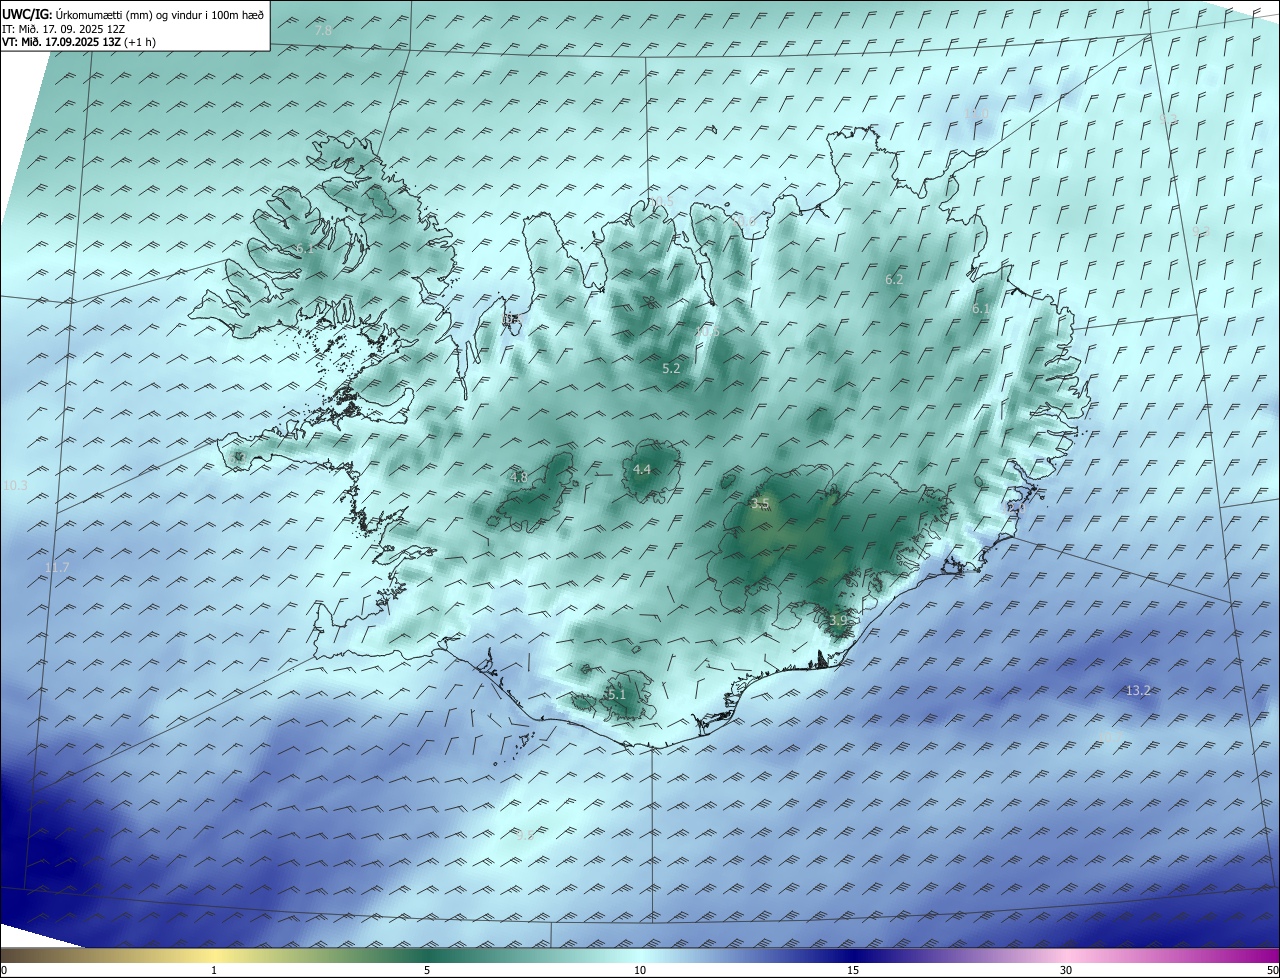Click the 4.4 value label on the glacier
This screenshot has height=978, width=1280.
tap(642, 469)
